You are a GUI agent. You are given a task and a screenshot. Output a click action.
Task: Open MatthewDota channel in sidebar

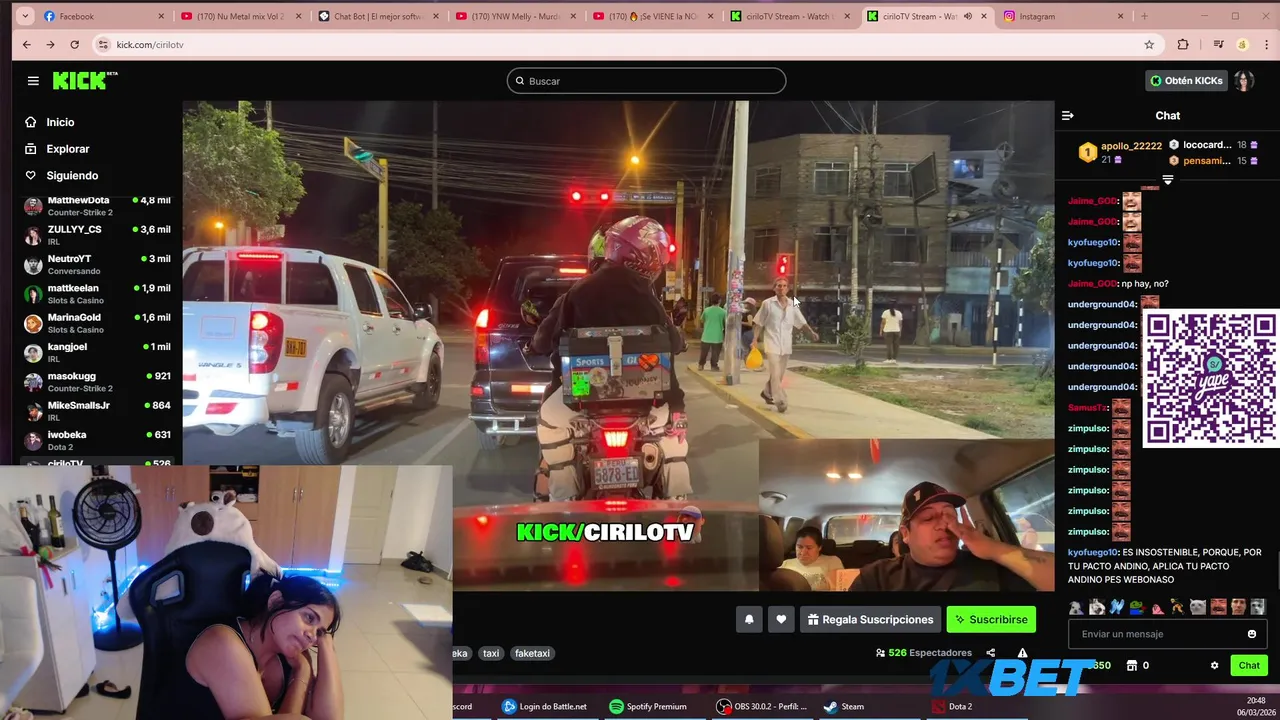tap(98, 206)
